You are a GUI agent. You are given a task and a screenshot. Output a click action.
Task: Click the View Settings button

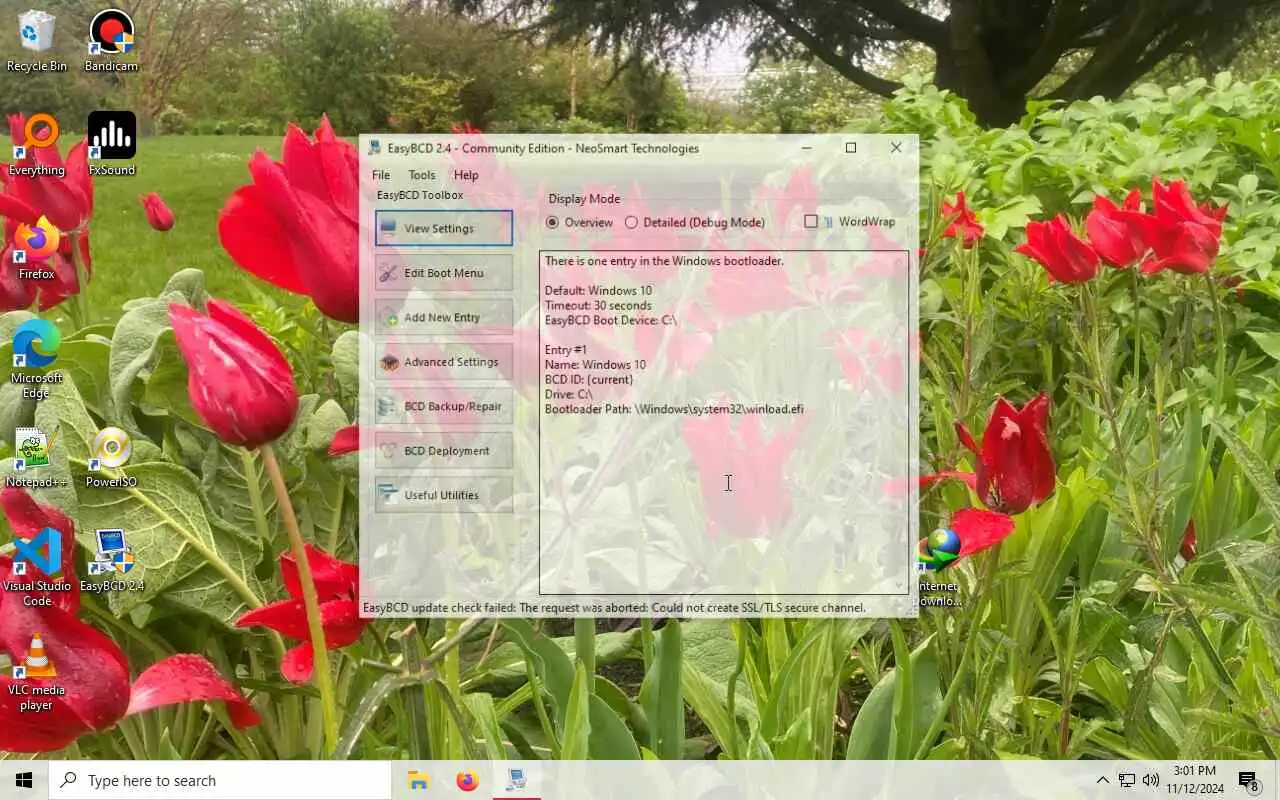pos(444,228)
